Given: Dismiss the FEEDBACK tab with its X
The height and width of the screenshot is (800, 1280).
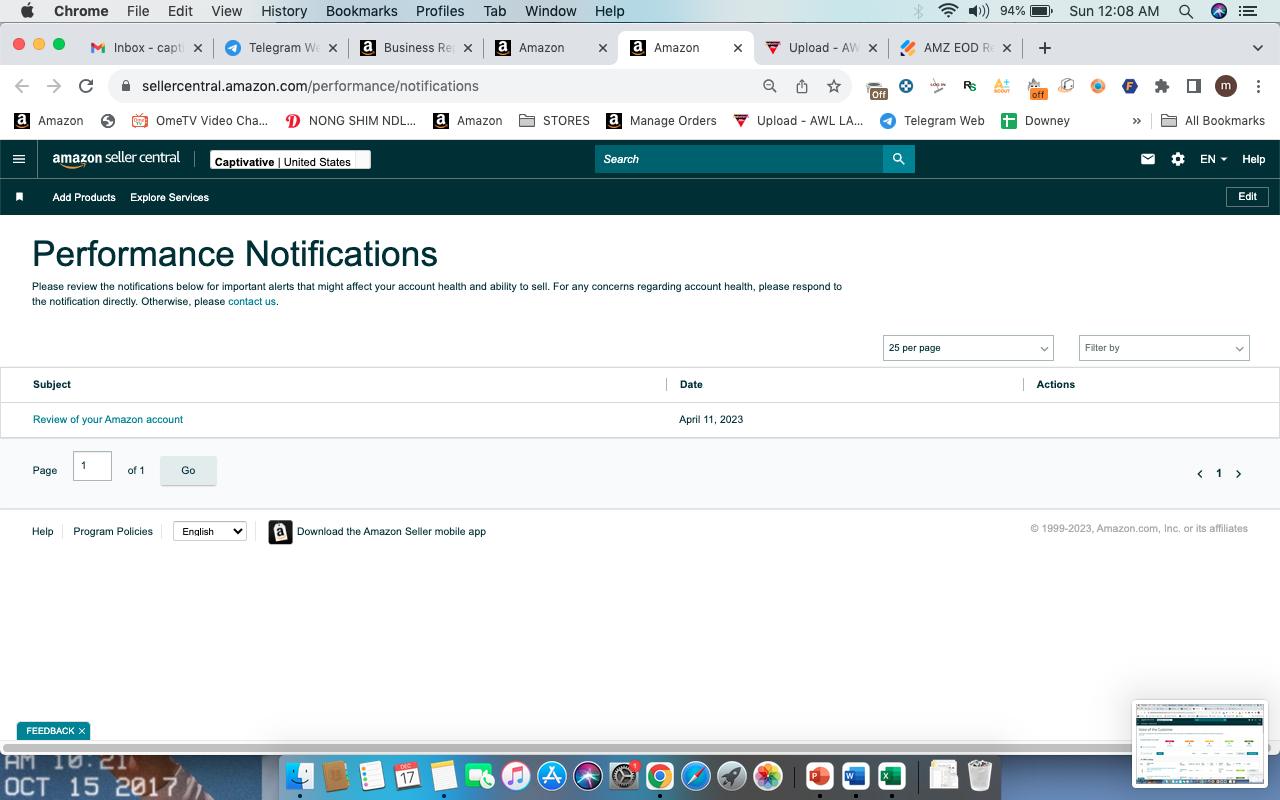Looking at the screenshot, I should click(82, 731).
